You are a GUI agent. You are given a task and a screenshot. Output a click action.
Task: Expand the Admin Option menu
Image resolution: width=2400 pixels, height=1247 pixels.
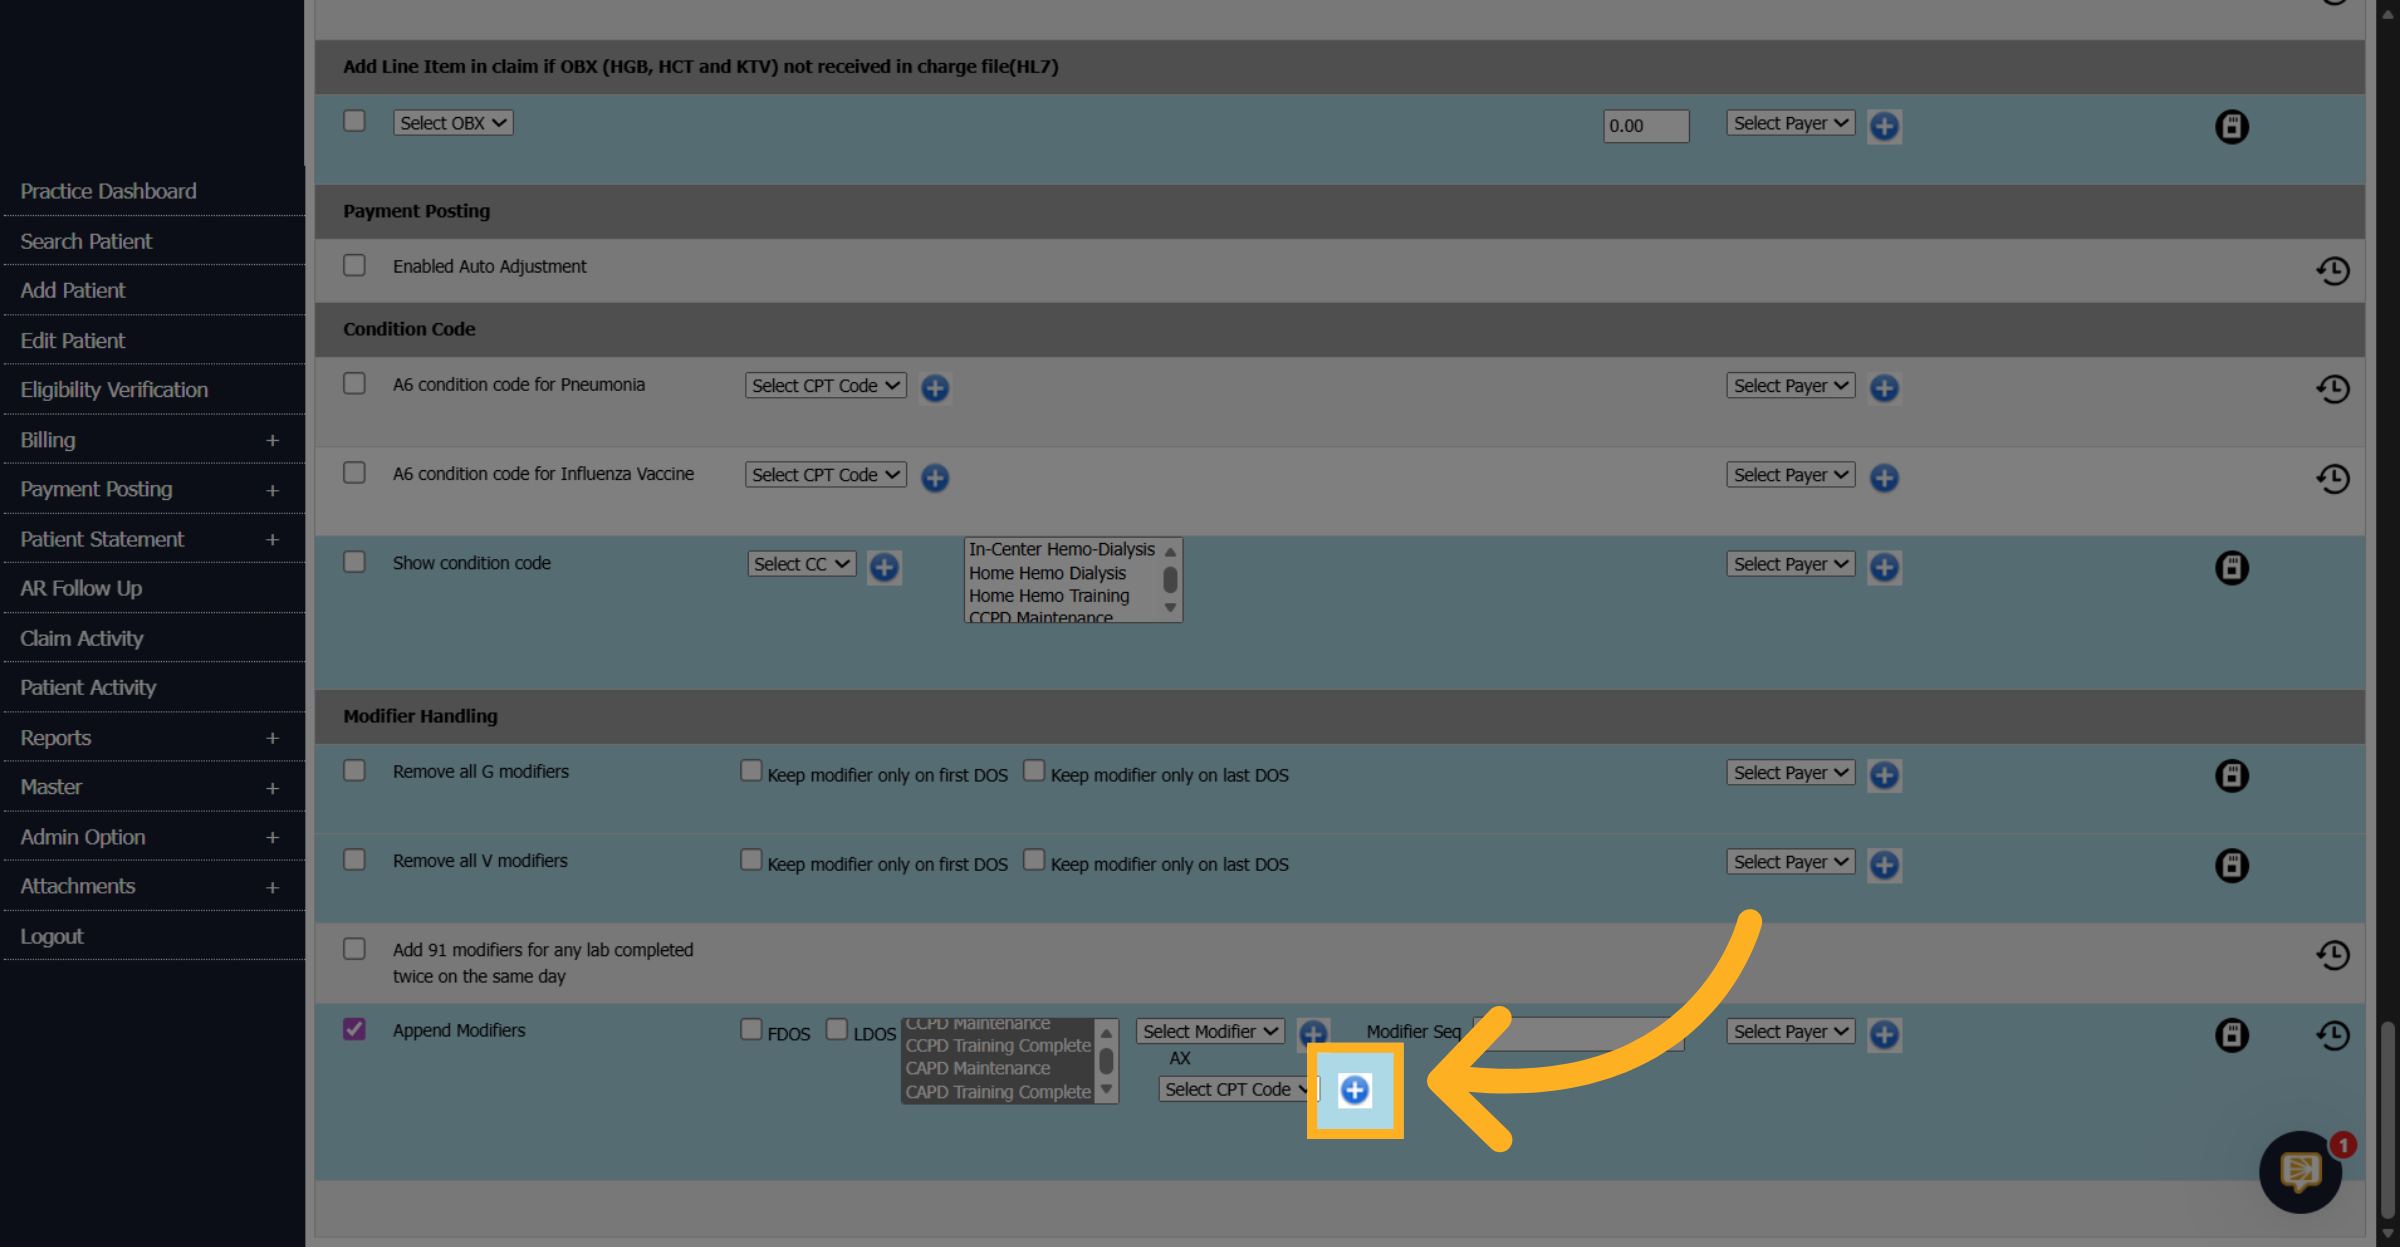153,837
